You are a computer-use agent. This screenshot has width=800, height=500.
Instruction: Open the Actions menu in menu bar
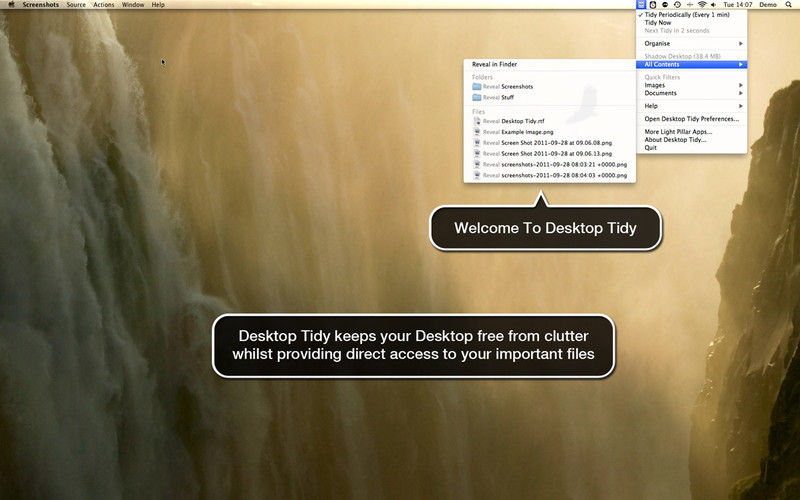(x=104, y=5)
